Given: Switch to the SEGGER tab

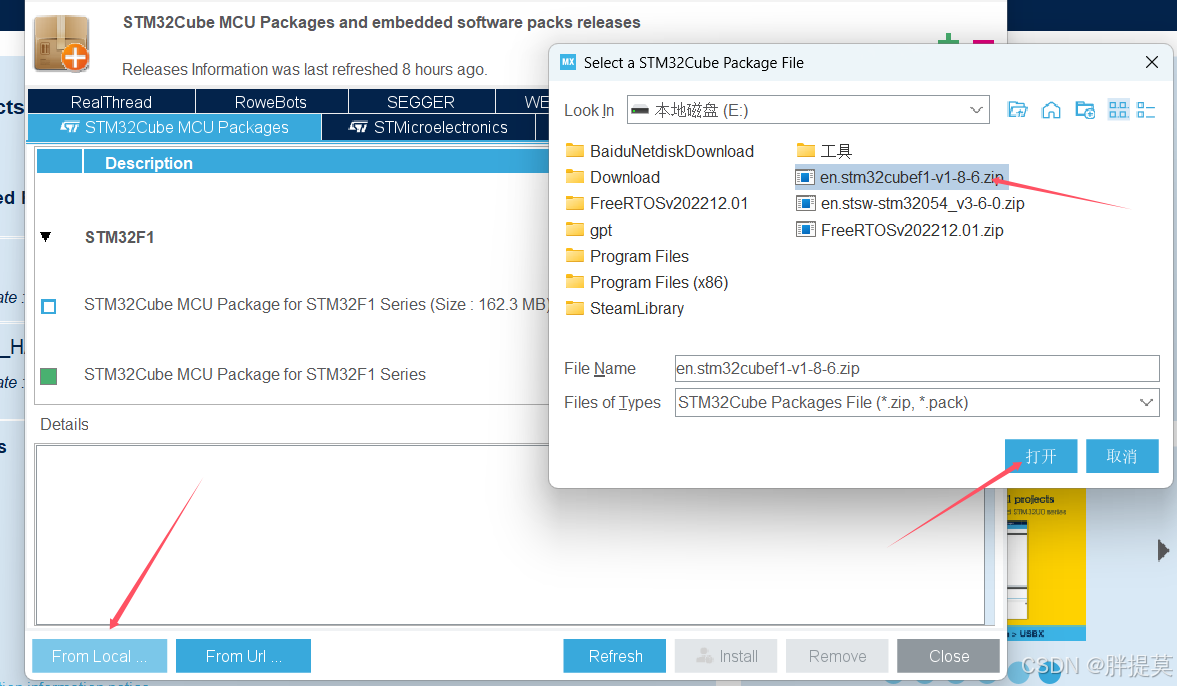Looking at the screenshot, I should (x=421, y=101).
